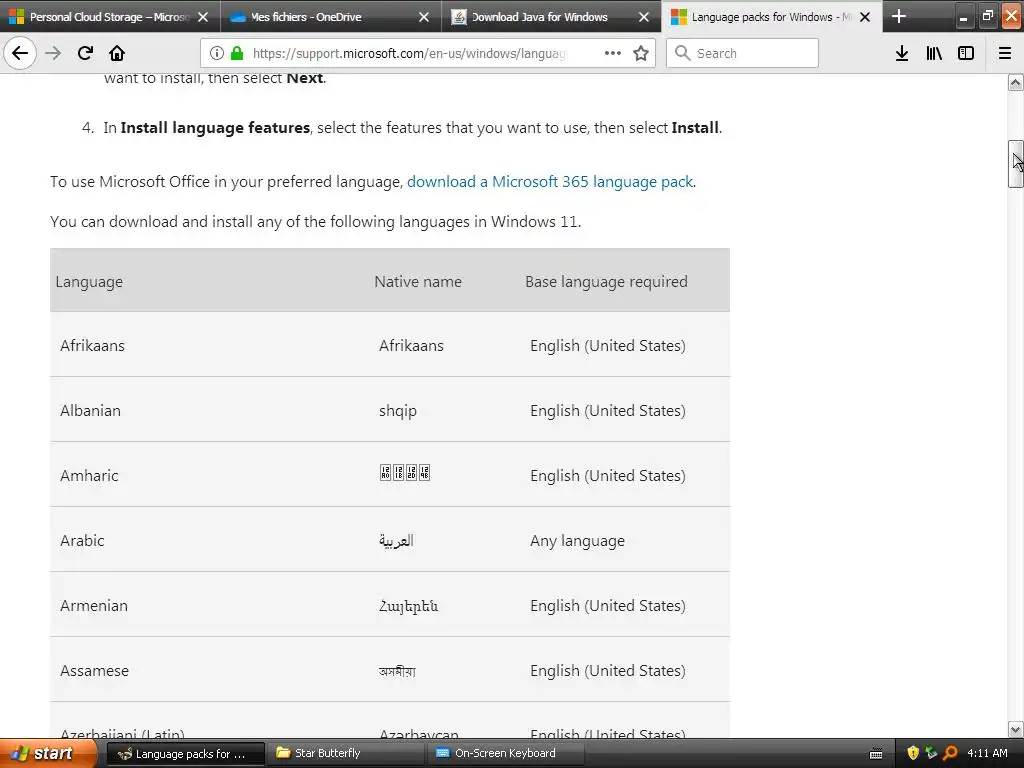
Task: Open the browser home page
Action: pyautogui.click(x=117, y=53)
